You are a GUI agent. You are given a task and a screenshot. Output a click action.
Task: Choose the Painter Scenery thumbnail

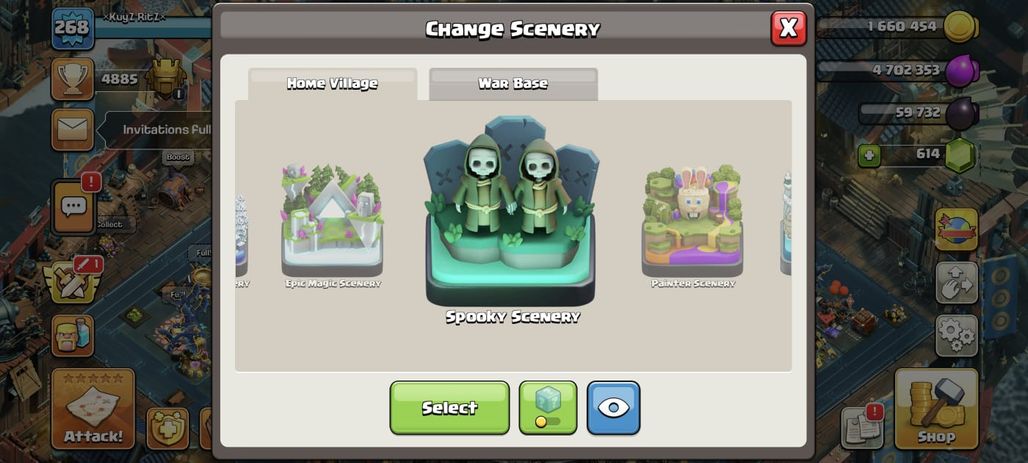[x=692, y=222]
